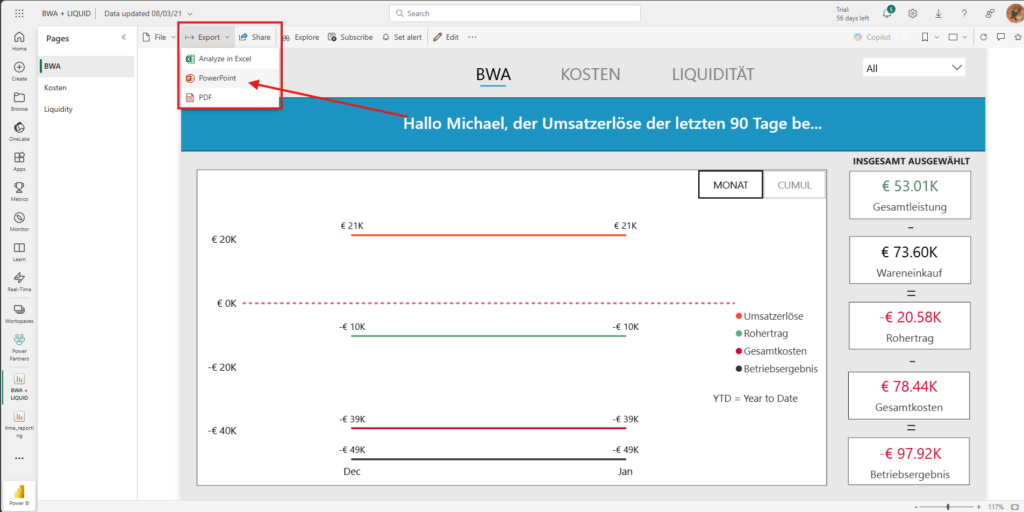Open the All slicer dropdown
1024x512 pixels.
914,68
